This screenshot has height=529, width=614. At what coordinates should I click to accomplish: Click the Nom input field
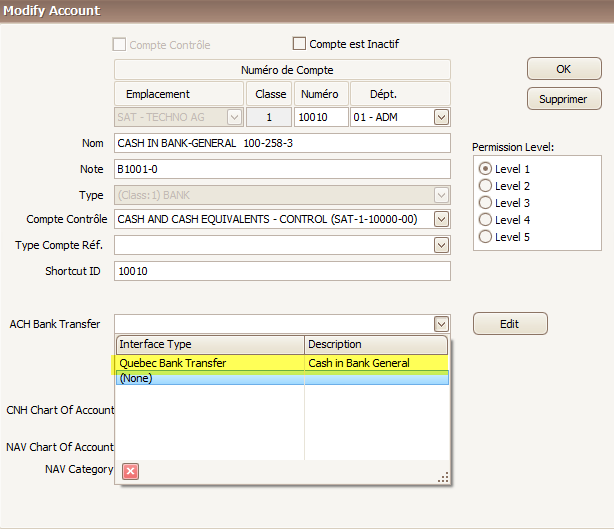tap(282, 143)
